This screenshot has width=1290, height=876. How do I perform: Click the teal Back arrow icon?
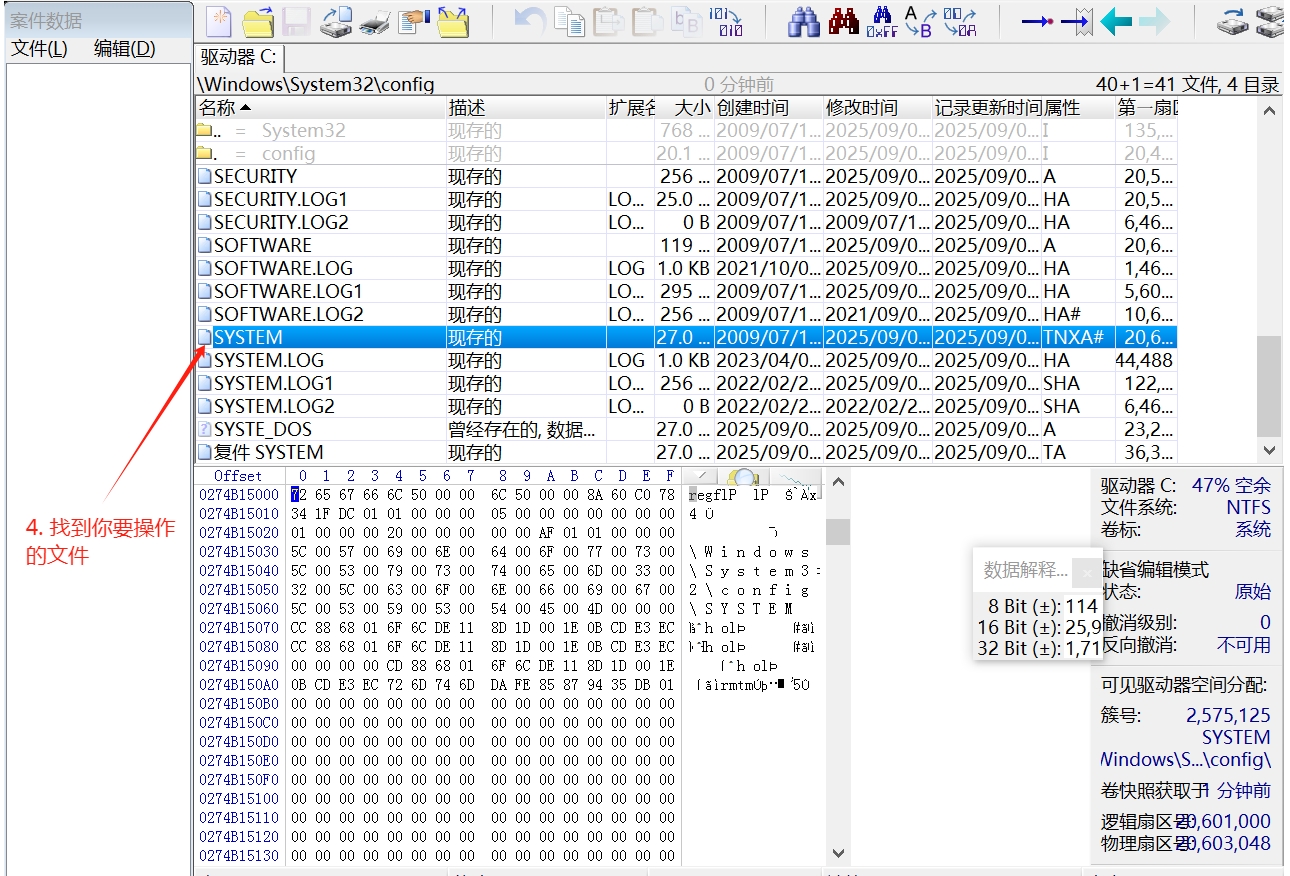tap(1116, 21)
